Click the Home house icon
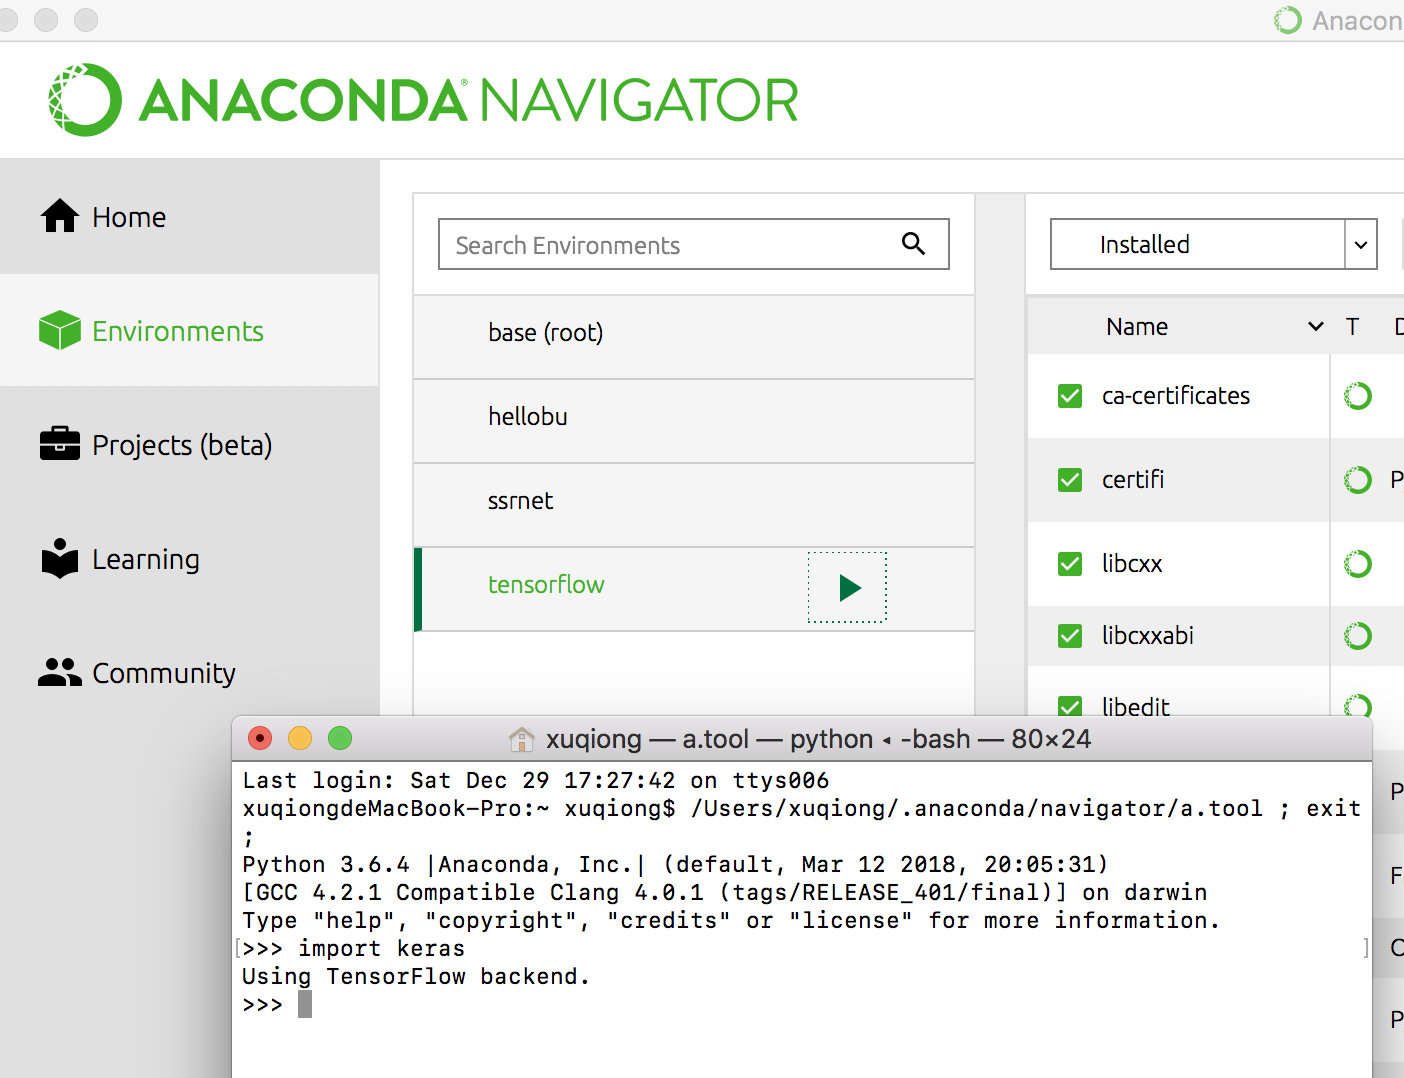The height and width of the screenshot is (1078, 1404). point(60,215)
